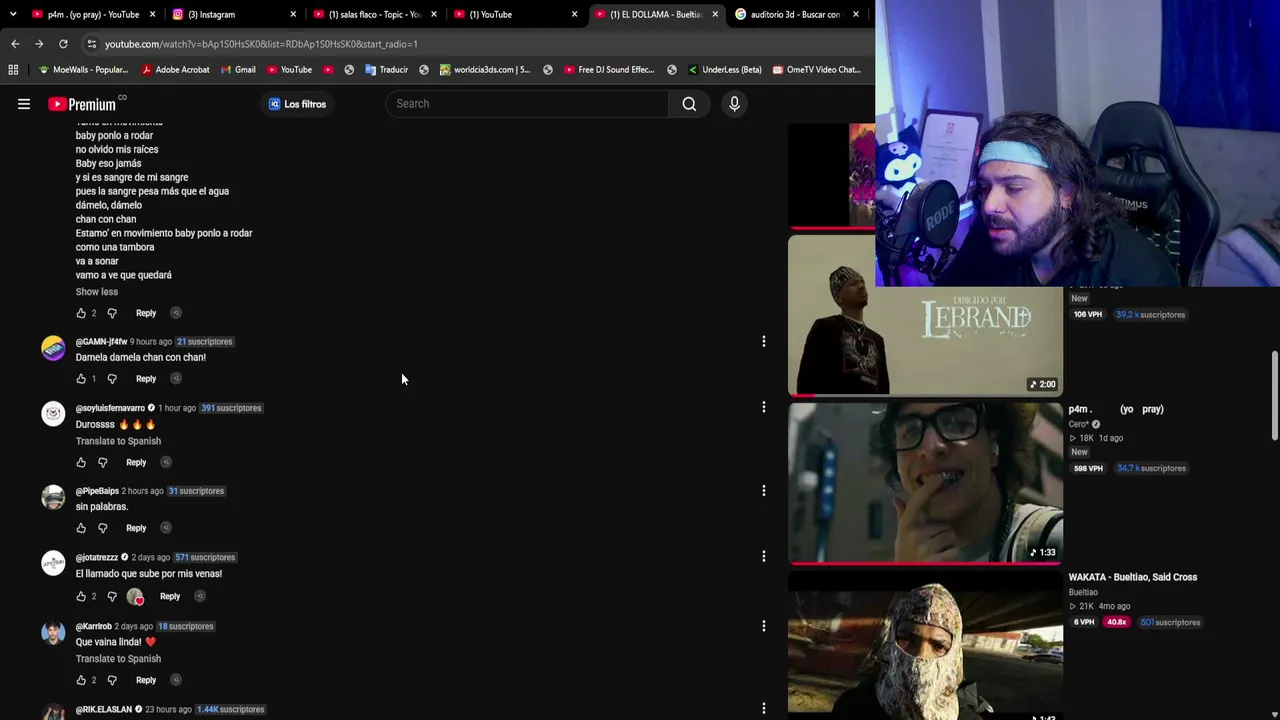Viewport: 1280px width, 720px height.
Task: Reload the YouTube page
Action: [x=63, y=44]
